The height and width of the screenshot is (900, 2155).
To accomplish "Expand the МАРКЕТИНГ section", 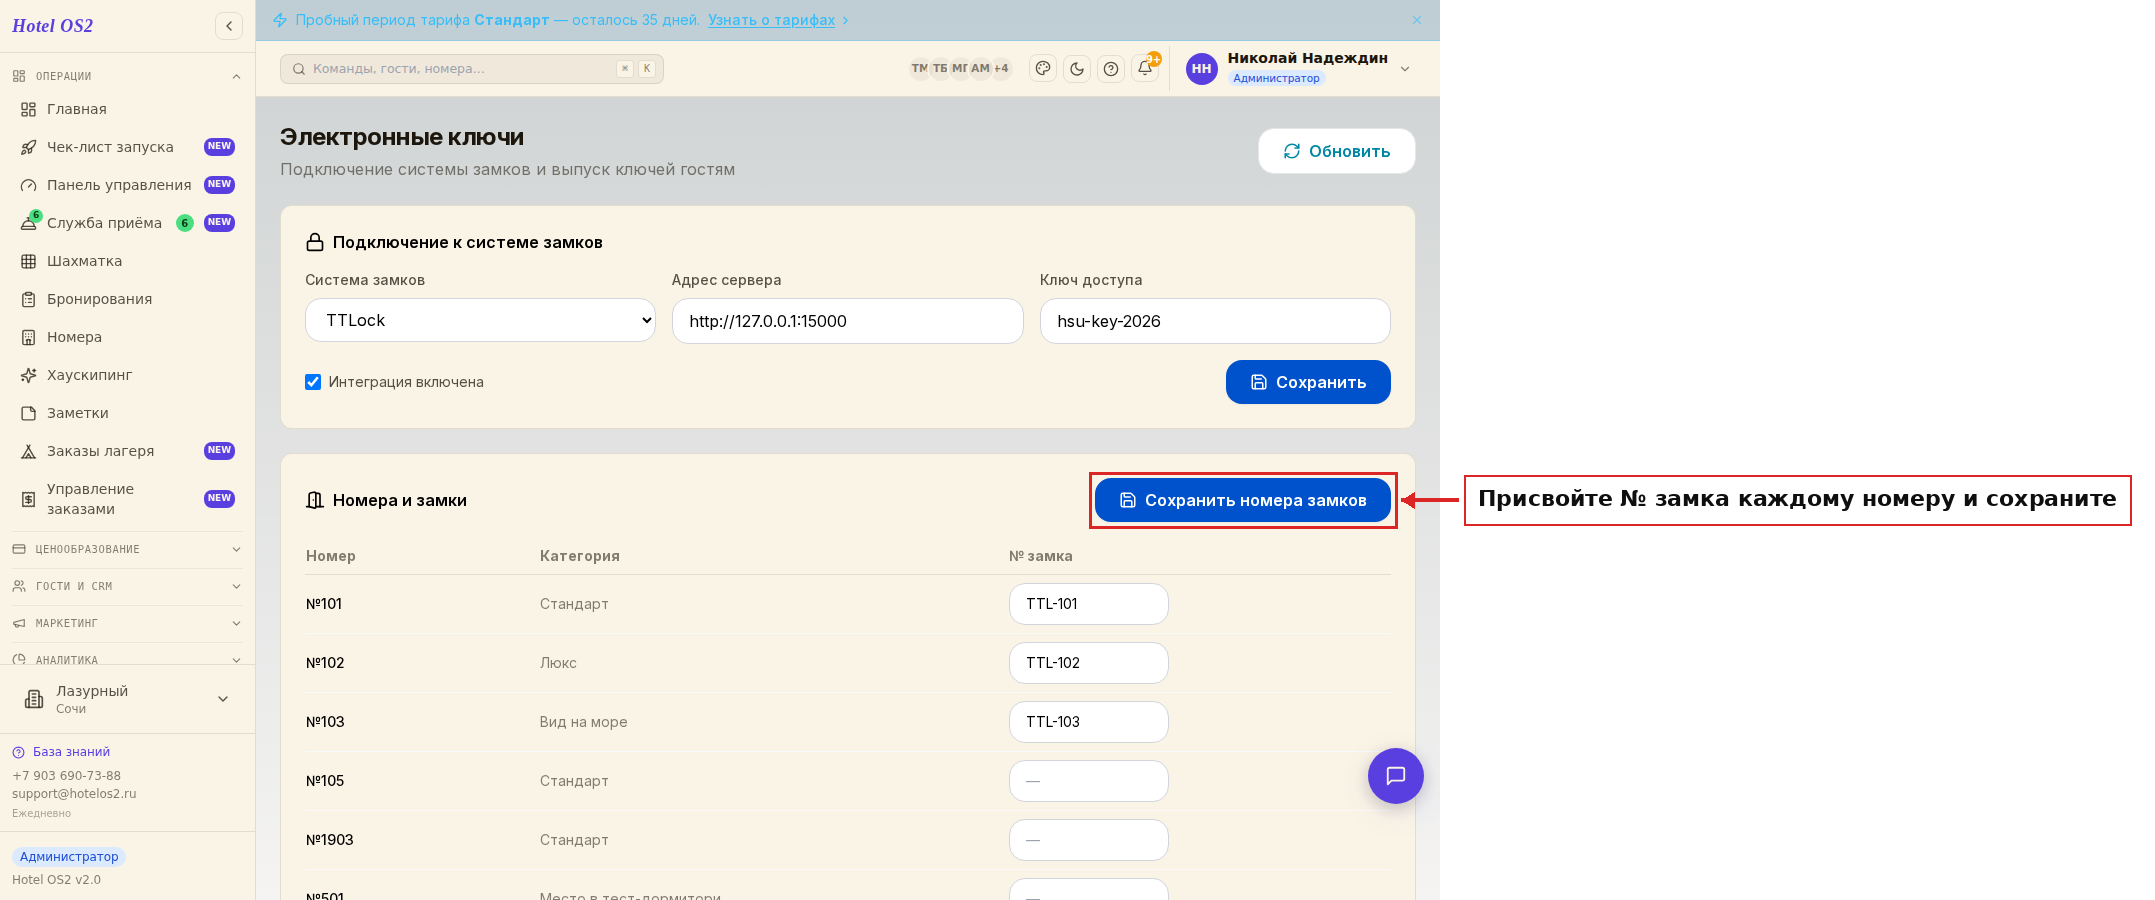I will (x=127, y=623).
